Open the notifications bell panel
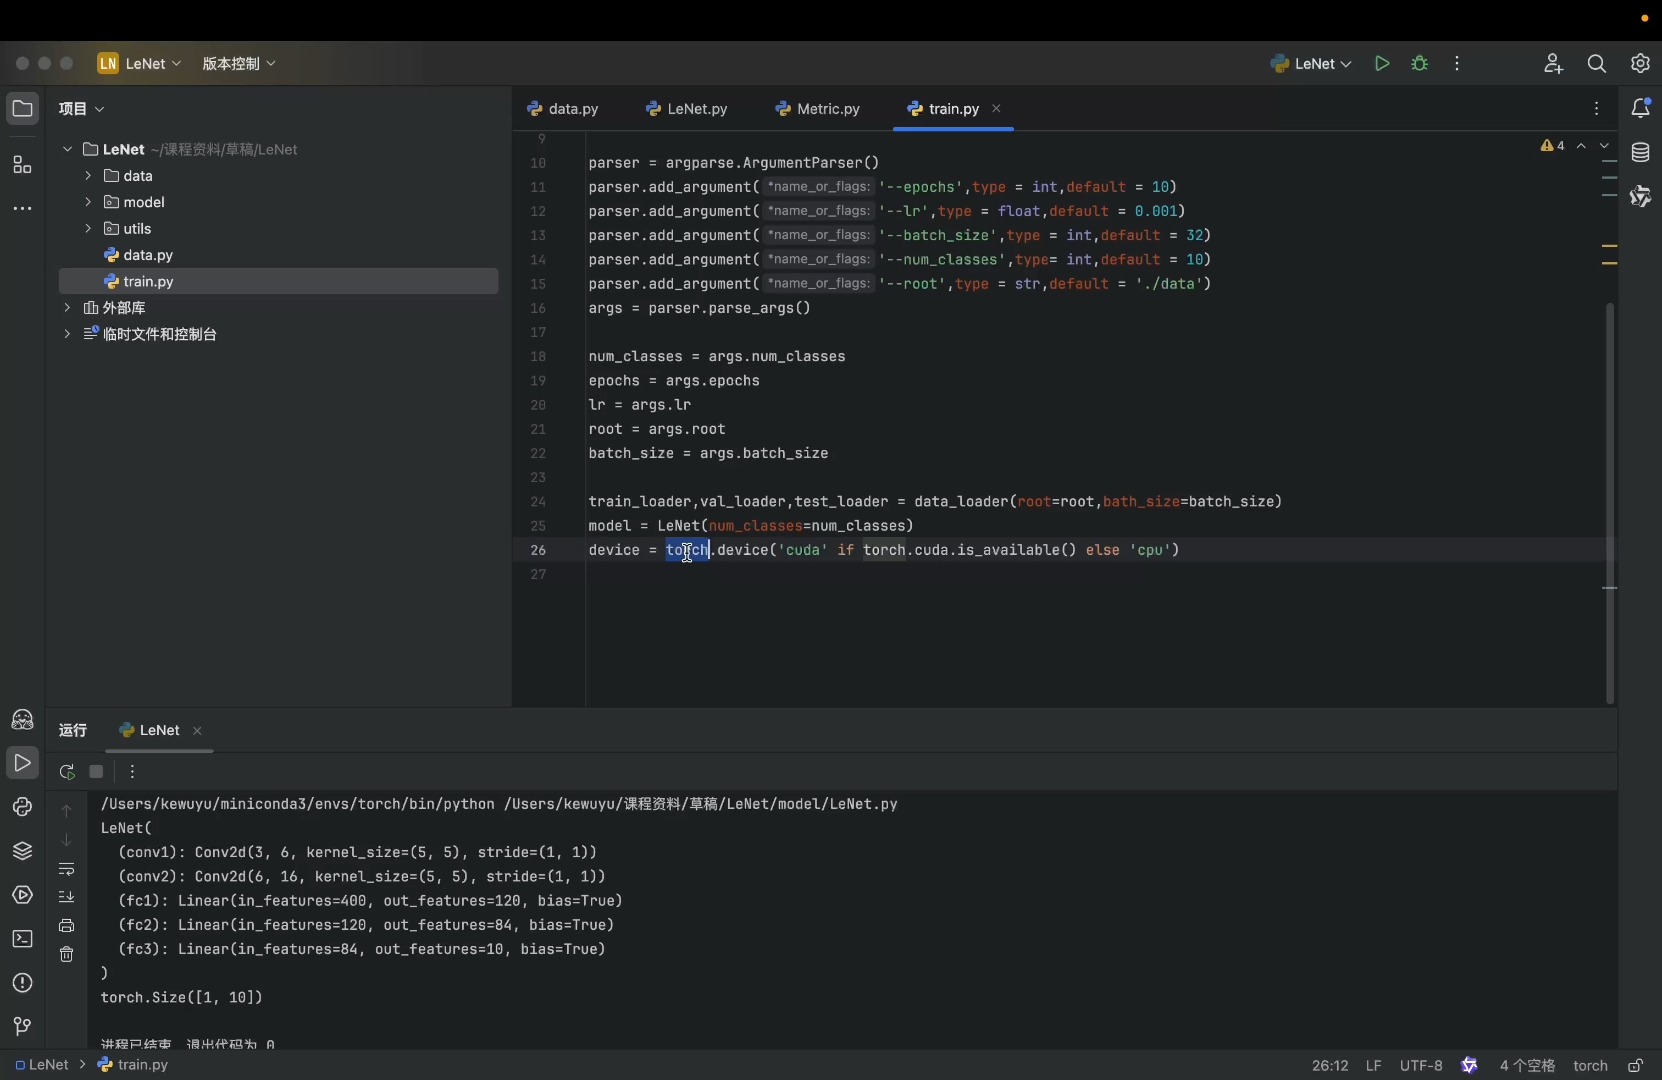 (x=1640, y=108)
